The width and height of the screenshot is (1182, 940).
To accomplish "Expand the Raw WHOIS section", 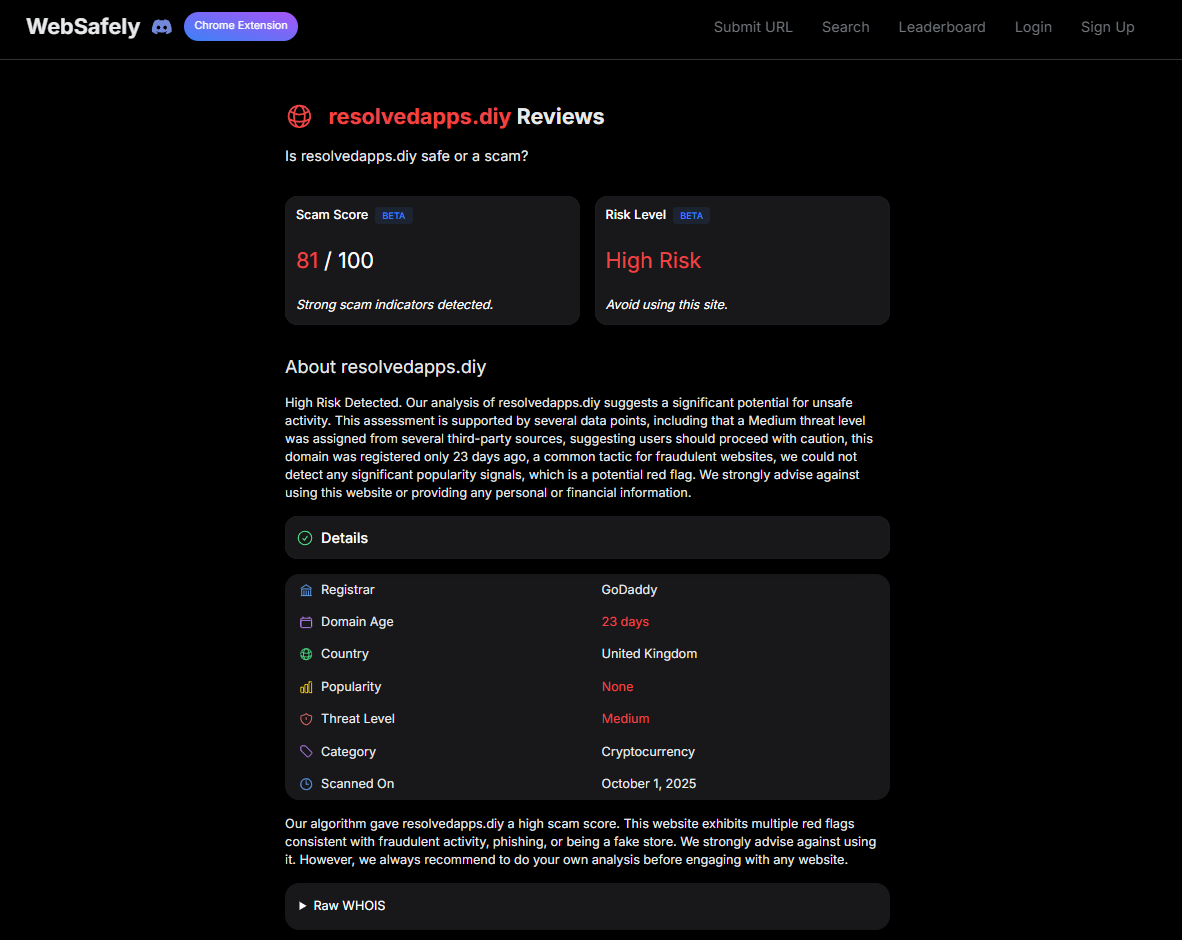I will coord(349,906).
